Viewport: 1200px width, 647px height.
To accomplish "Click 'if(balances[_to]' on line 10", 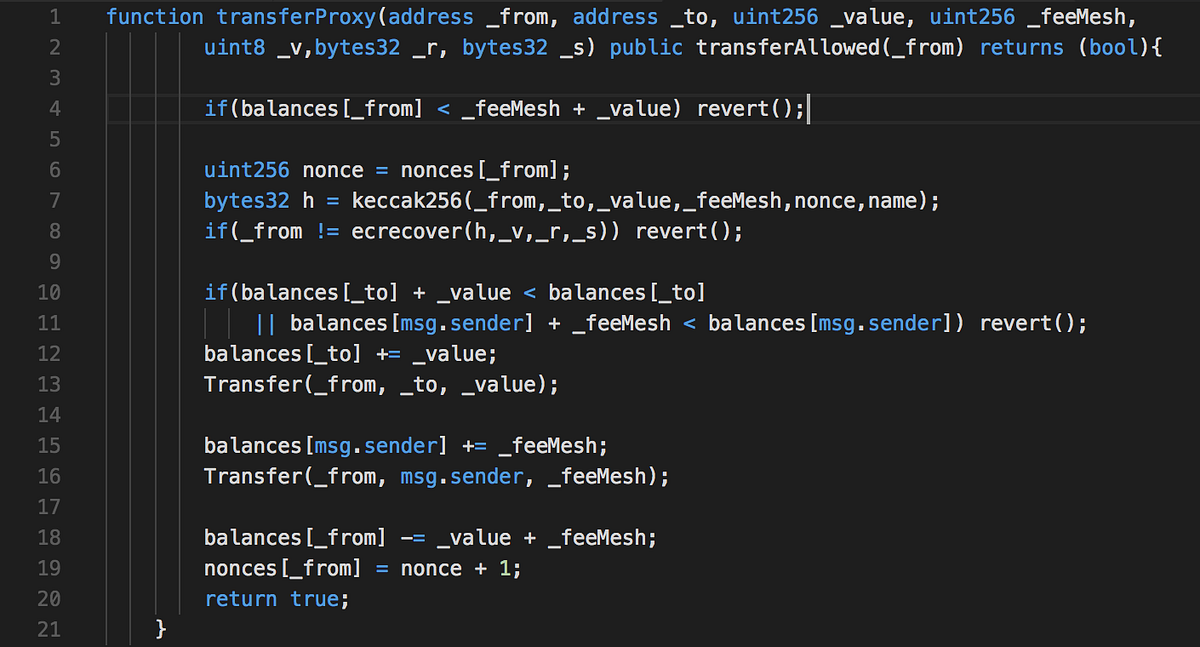I will click(302, 293).
